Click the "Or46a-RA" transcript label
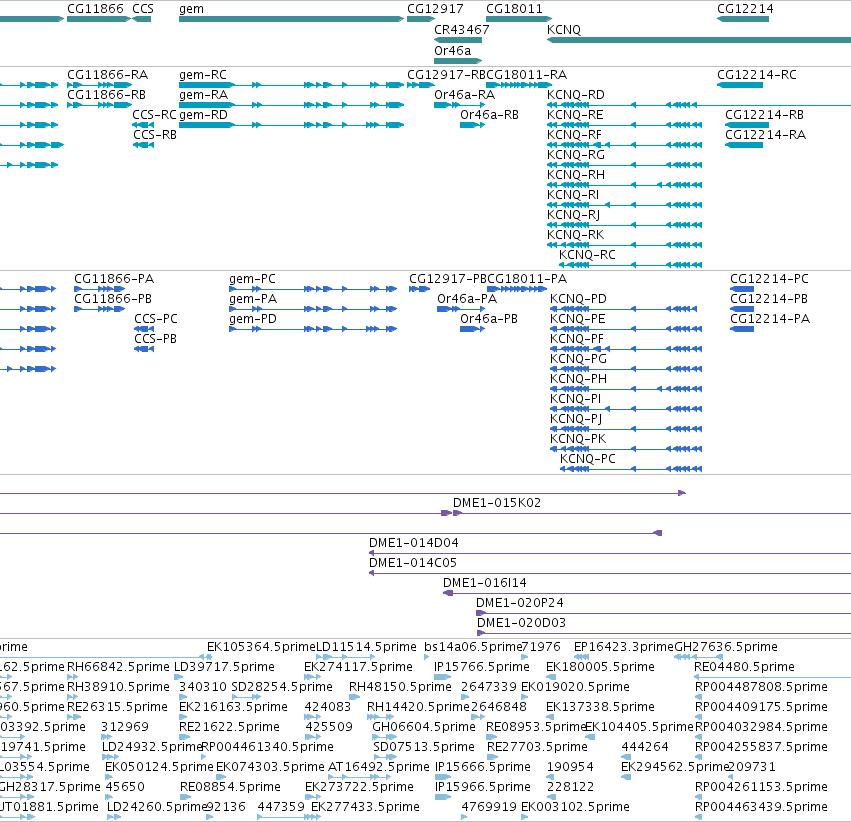851x822 pixels. click(465, 94)
